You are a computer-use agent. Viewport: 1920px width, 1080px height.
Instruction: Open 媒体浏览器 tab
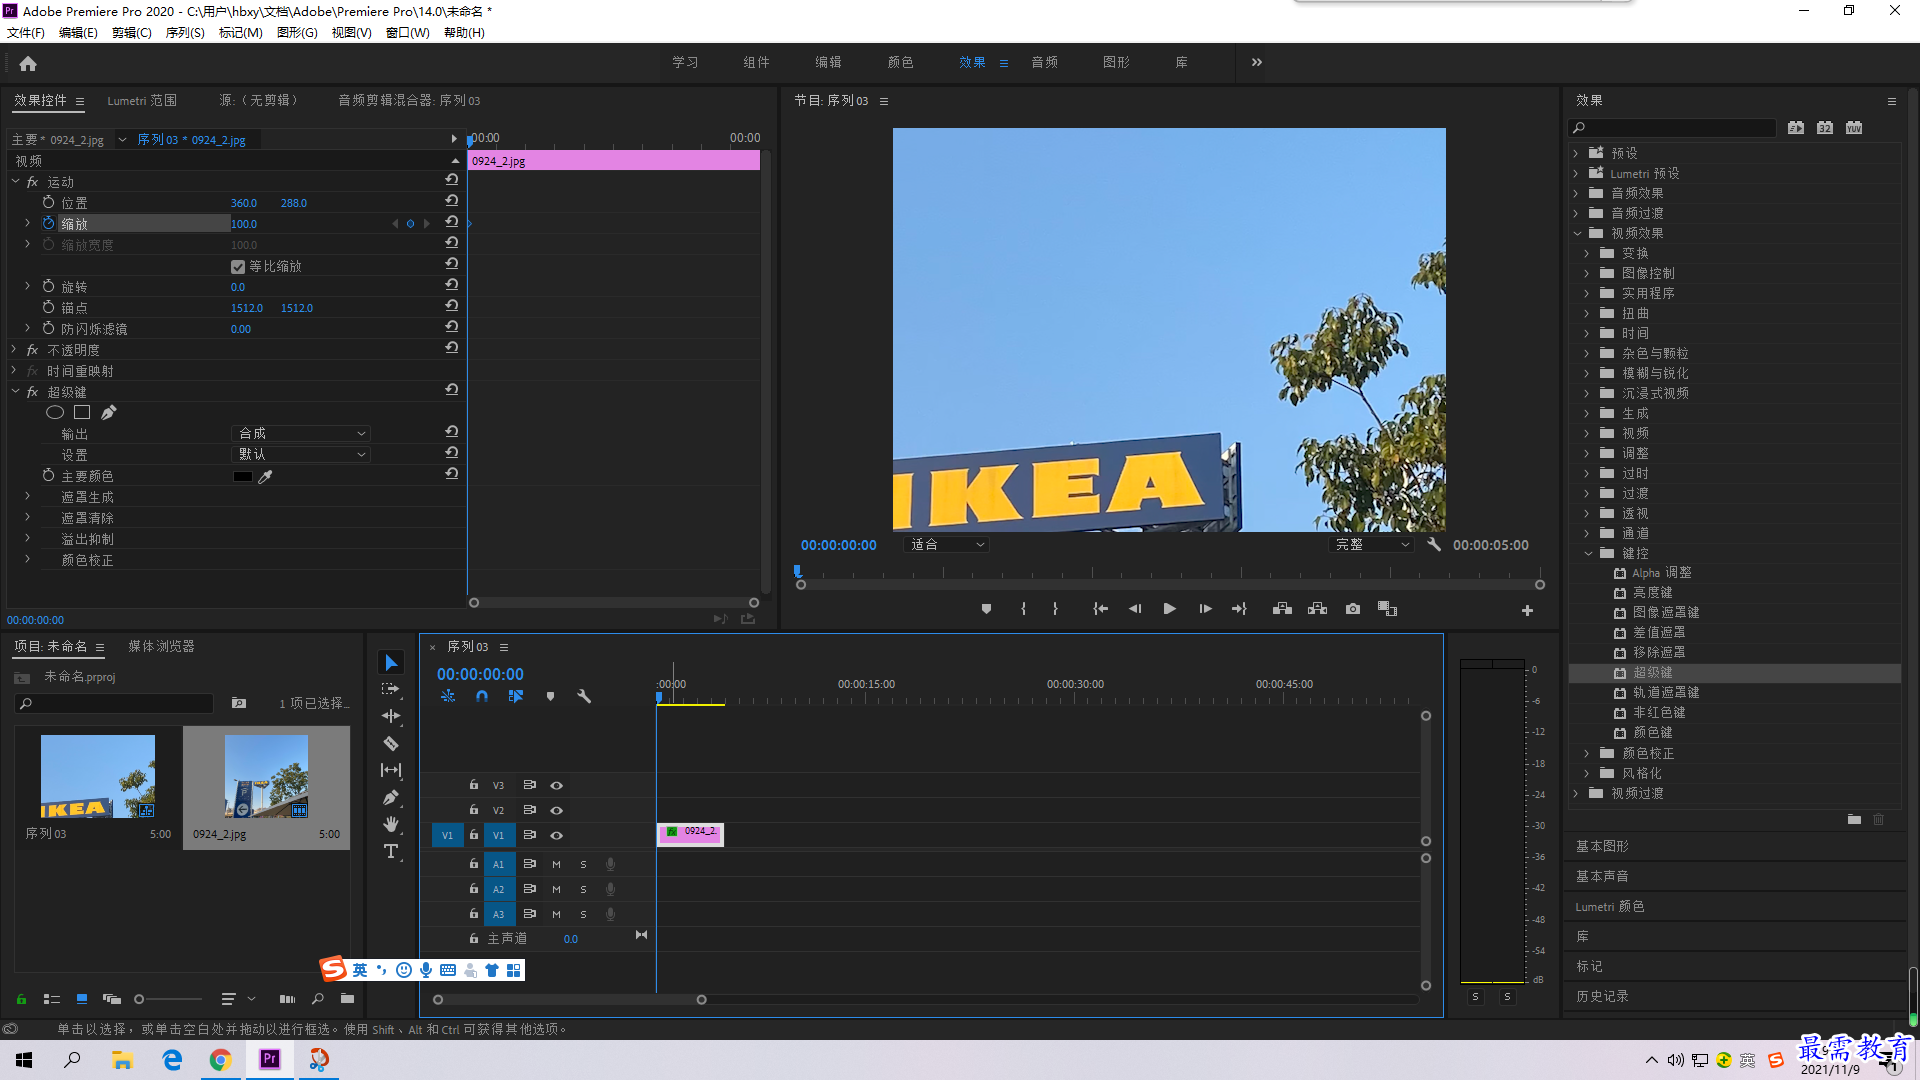[161, 647]
